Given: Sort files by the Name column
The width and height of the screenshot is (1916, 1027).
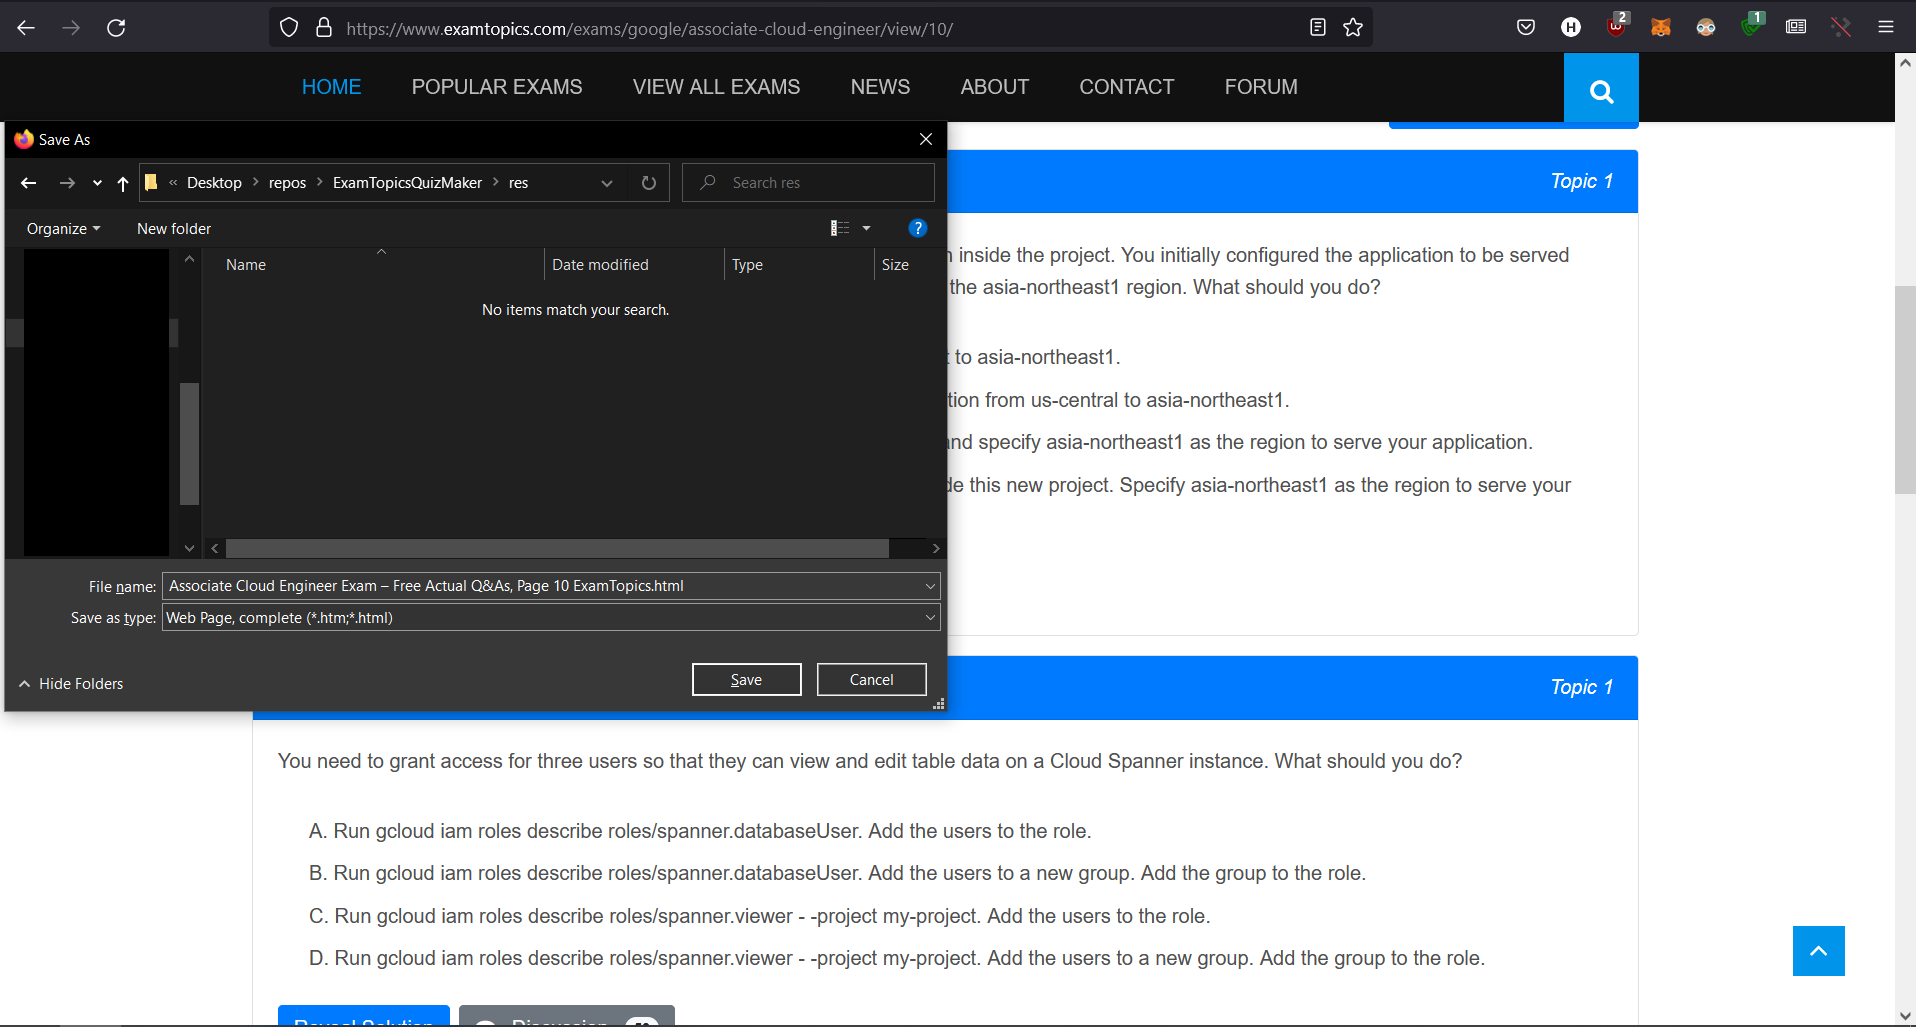Looking at the screenshot, I should click(374, 265).
